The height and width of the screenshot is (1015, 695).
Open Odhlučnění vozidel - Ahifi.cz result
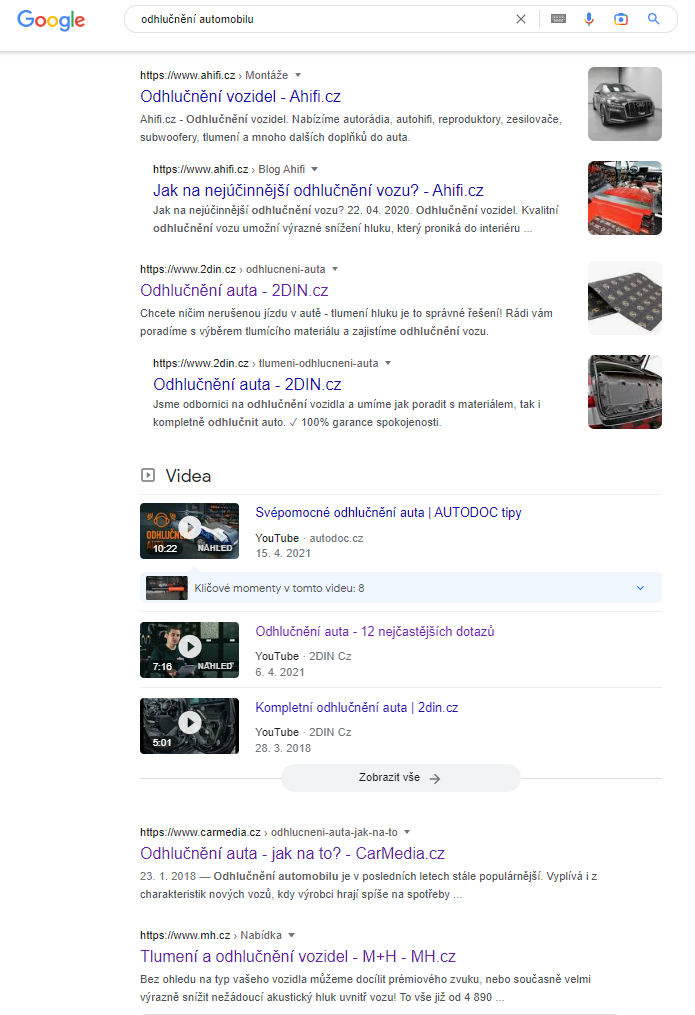point(240,96)
